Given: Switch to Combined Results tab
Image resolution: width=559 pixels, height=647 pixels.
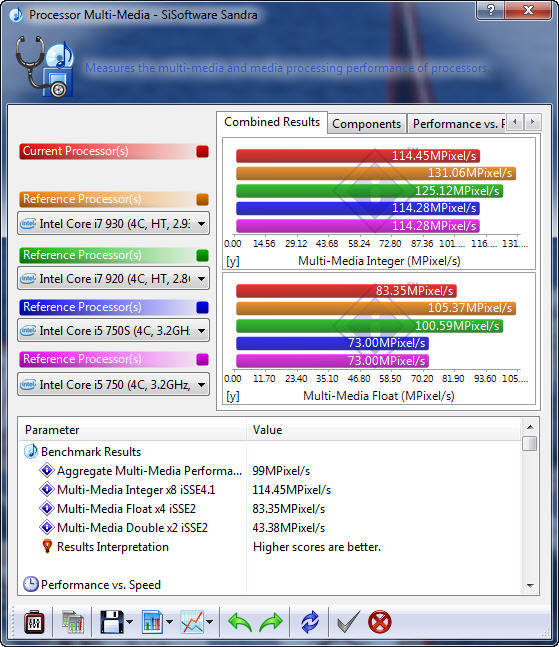Looking at the screenshot, I should pos(272,122).
